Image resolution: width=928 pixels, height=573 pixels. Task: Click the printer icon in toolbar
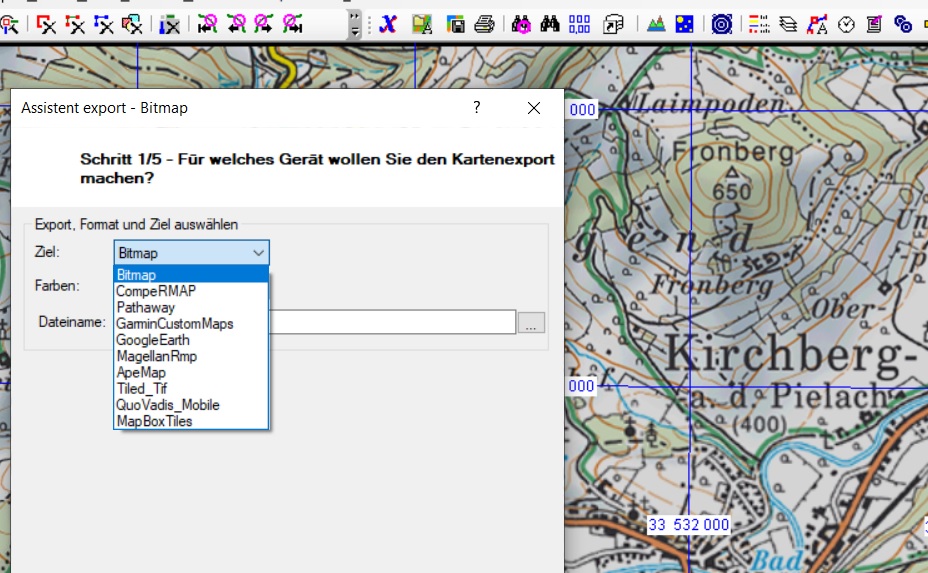point(484,24)
